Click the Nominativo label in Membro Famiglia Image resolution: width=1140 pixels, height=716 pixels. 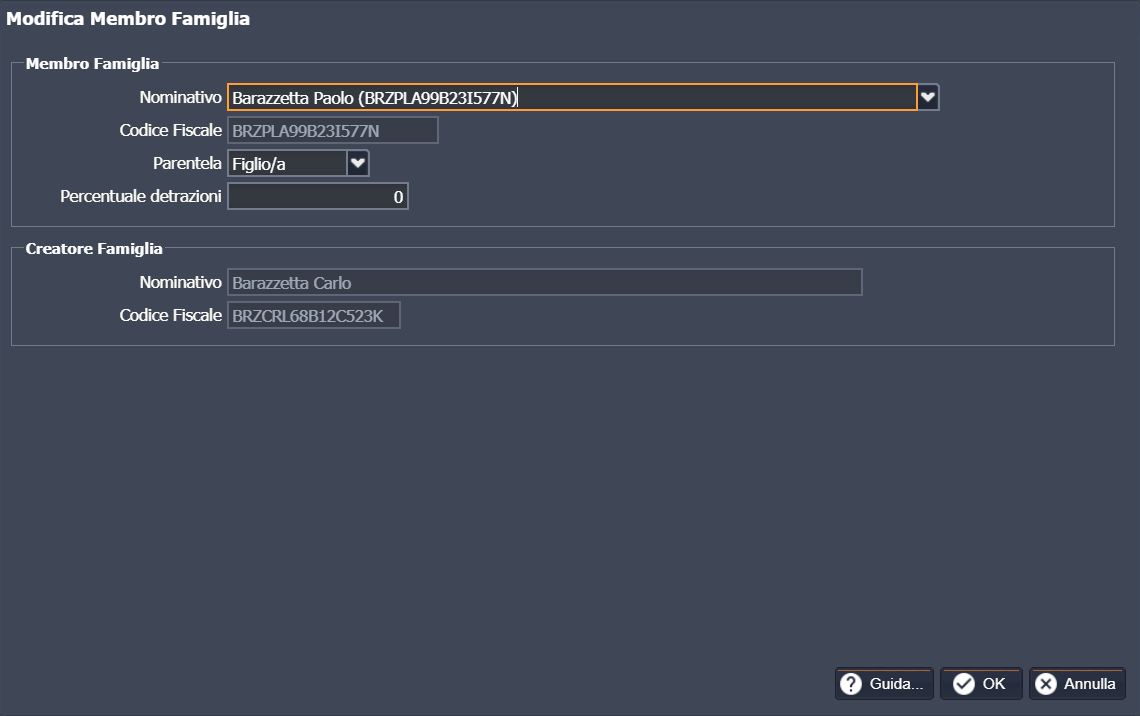(x=180, y=97)
